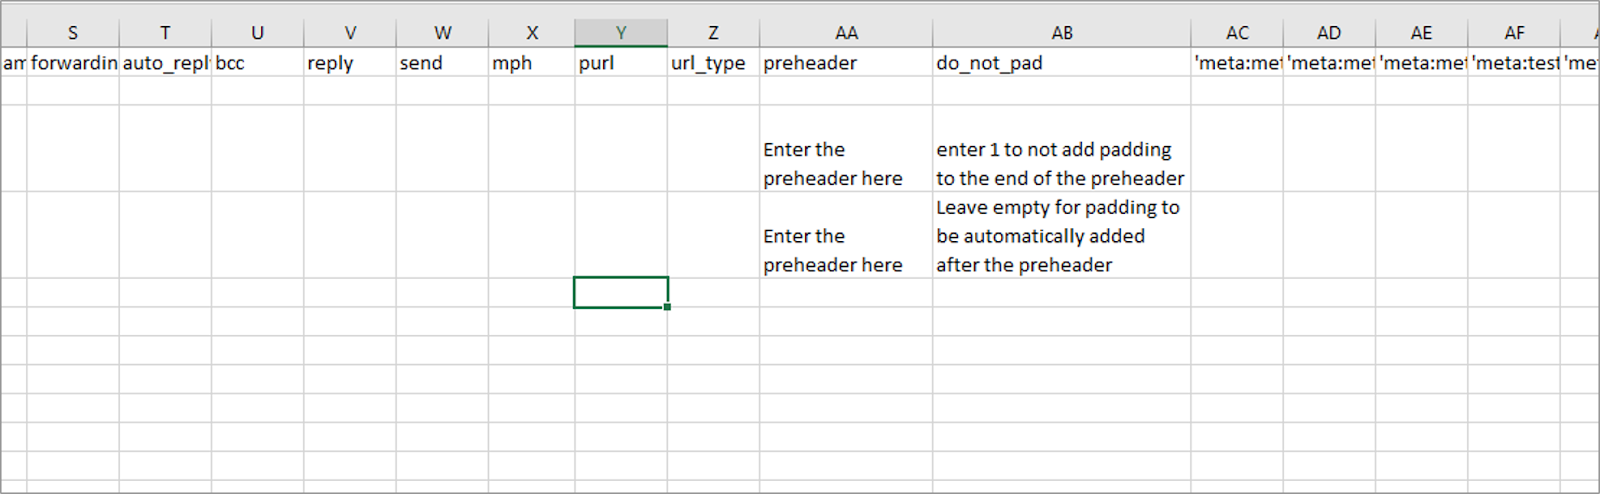Select the "url_type" cell

point(713,63)
